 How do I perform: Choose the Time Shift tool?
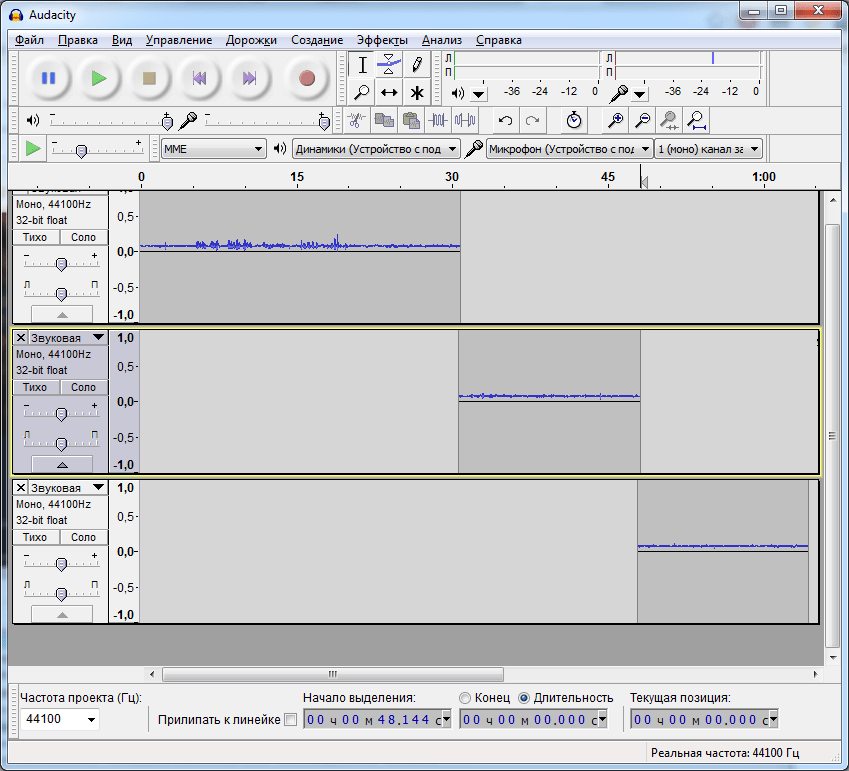tap(389, 93)
